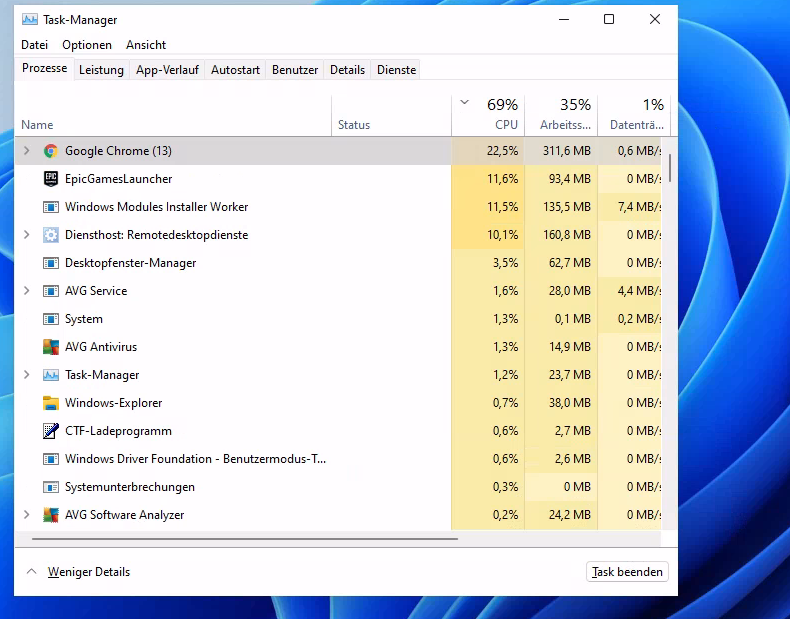Expand the AVG Software Analyzer row
The height and width of the screenshot is (619, 790).
tap(27, 515)
